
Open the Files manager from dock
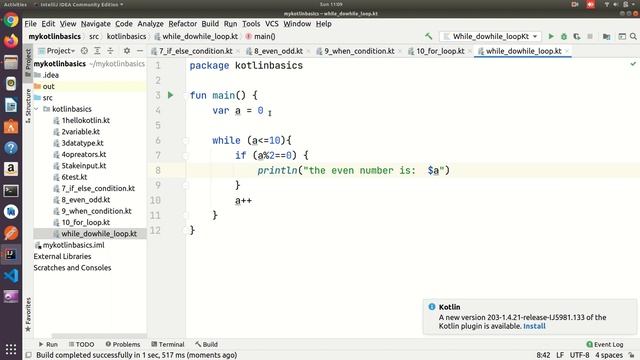click(11, 62)
